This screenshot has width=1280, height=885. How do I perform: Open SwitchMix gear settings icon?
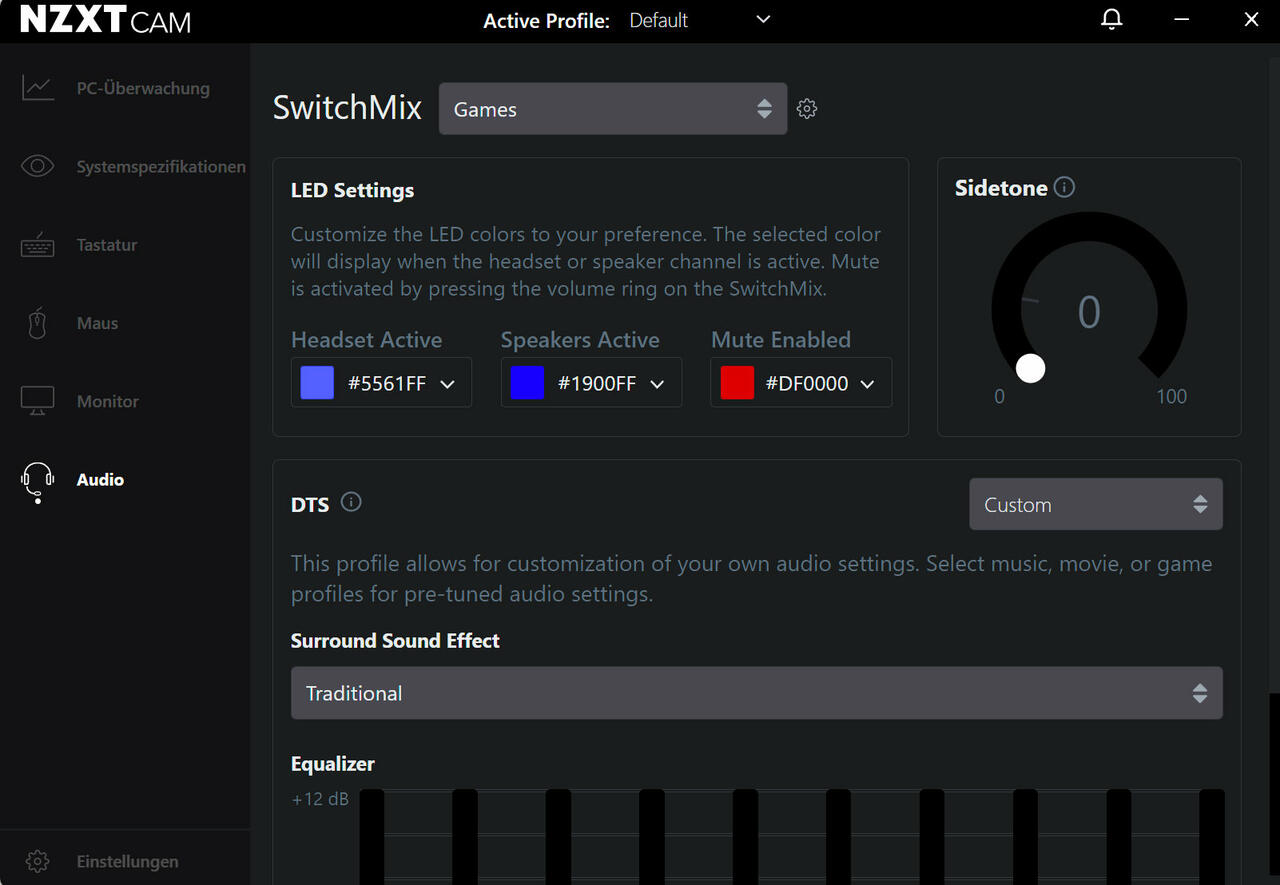(807, 109)
